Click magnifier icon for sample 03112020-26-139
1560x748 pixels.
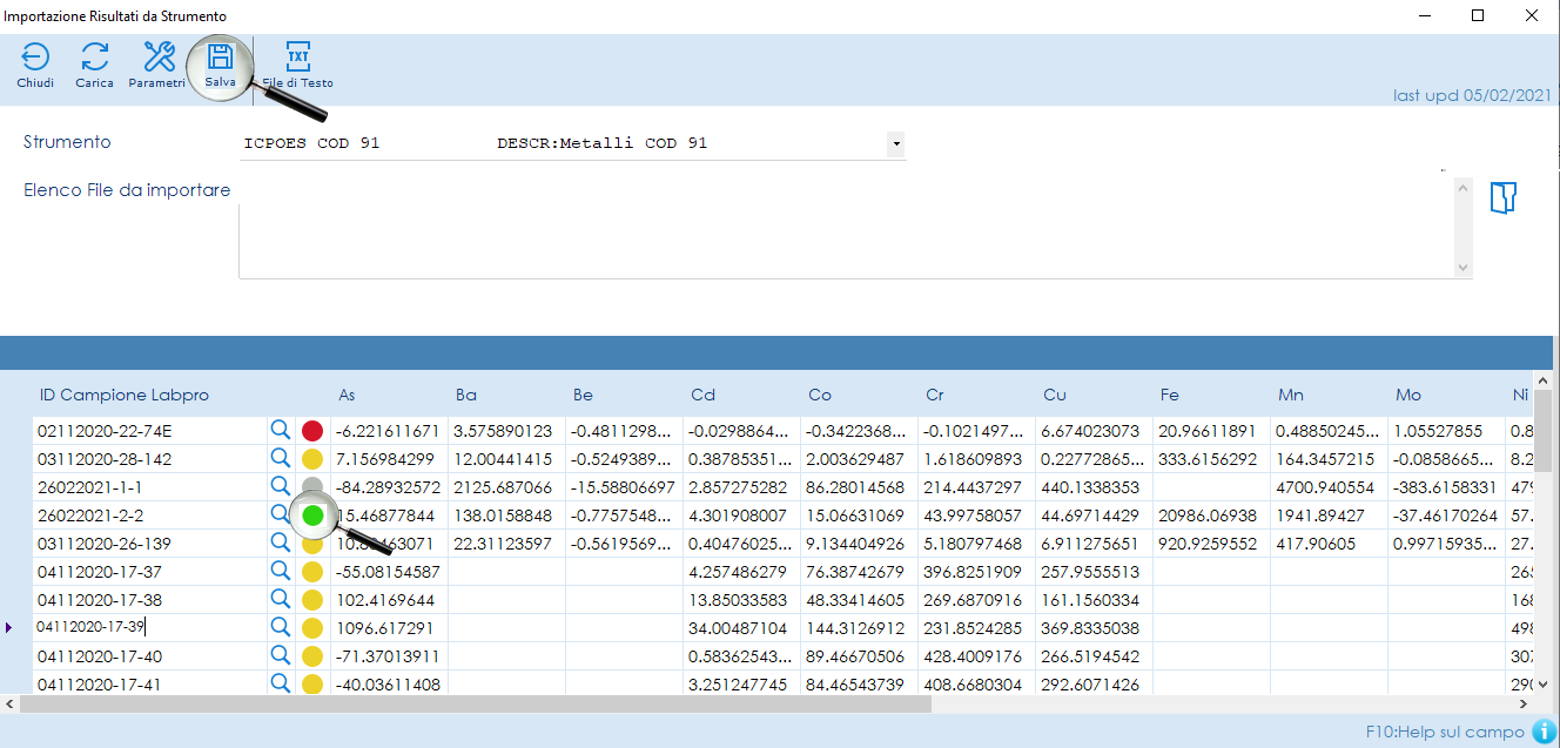280,543
